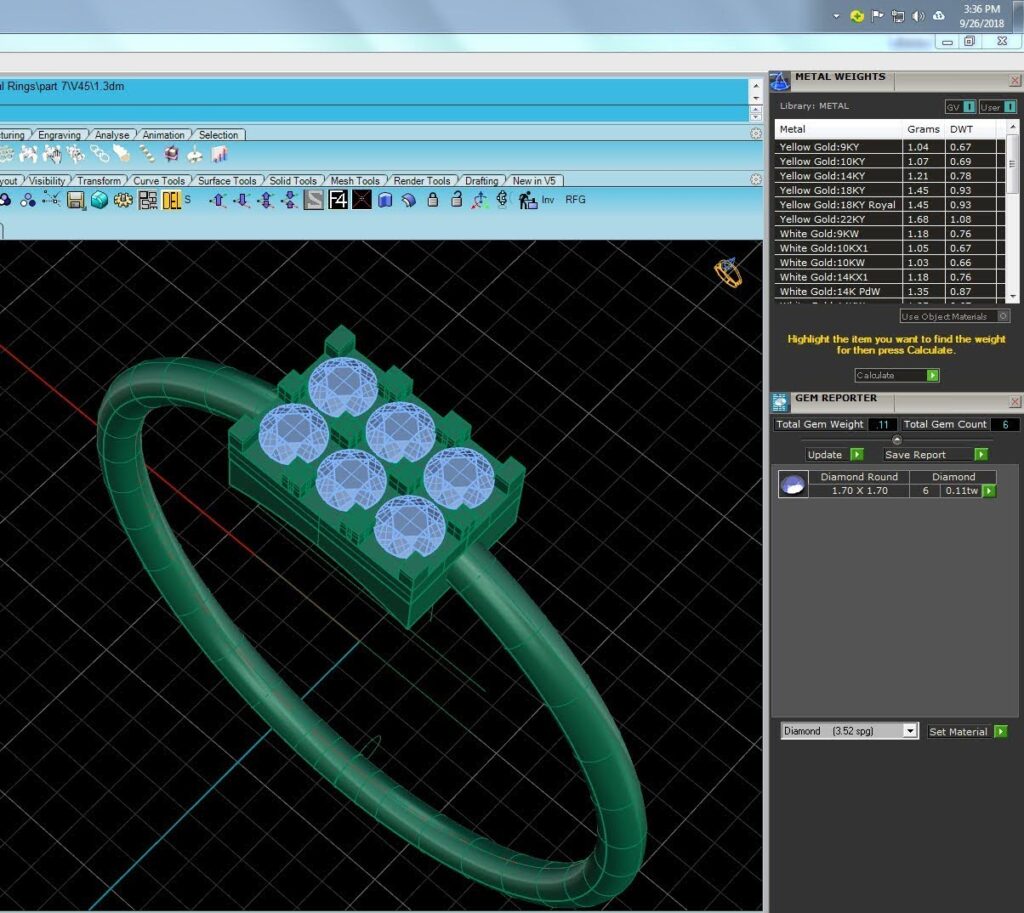The image size is (1024, 913).
Task: Click the gear icon right of Selection tabs
Action: pyautogui.click(x=756, y=134)
